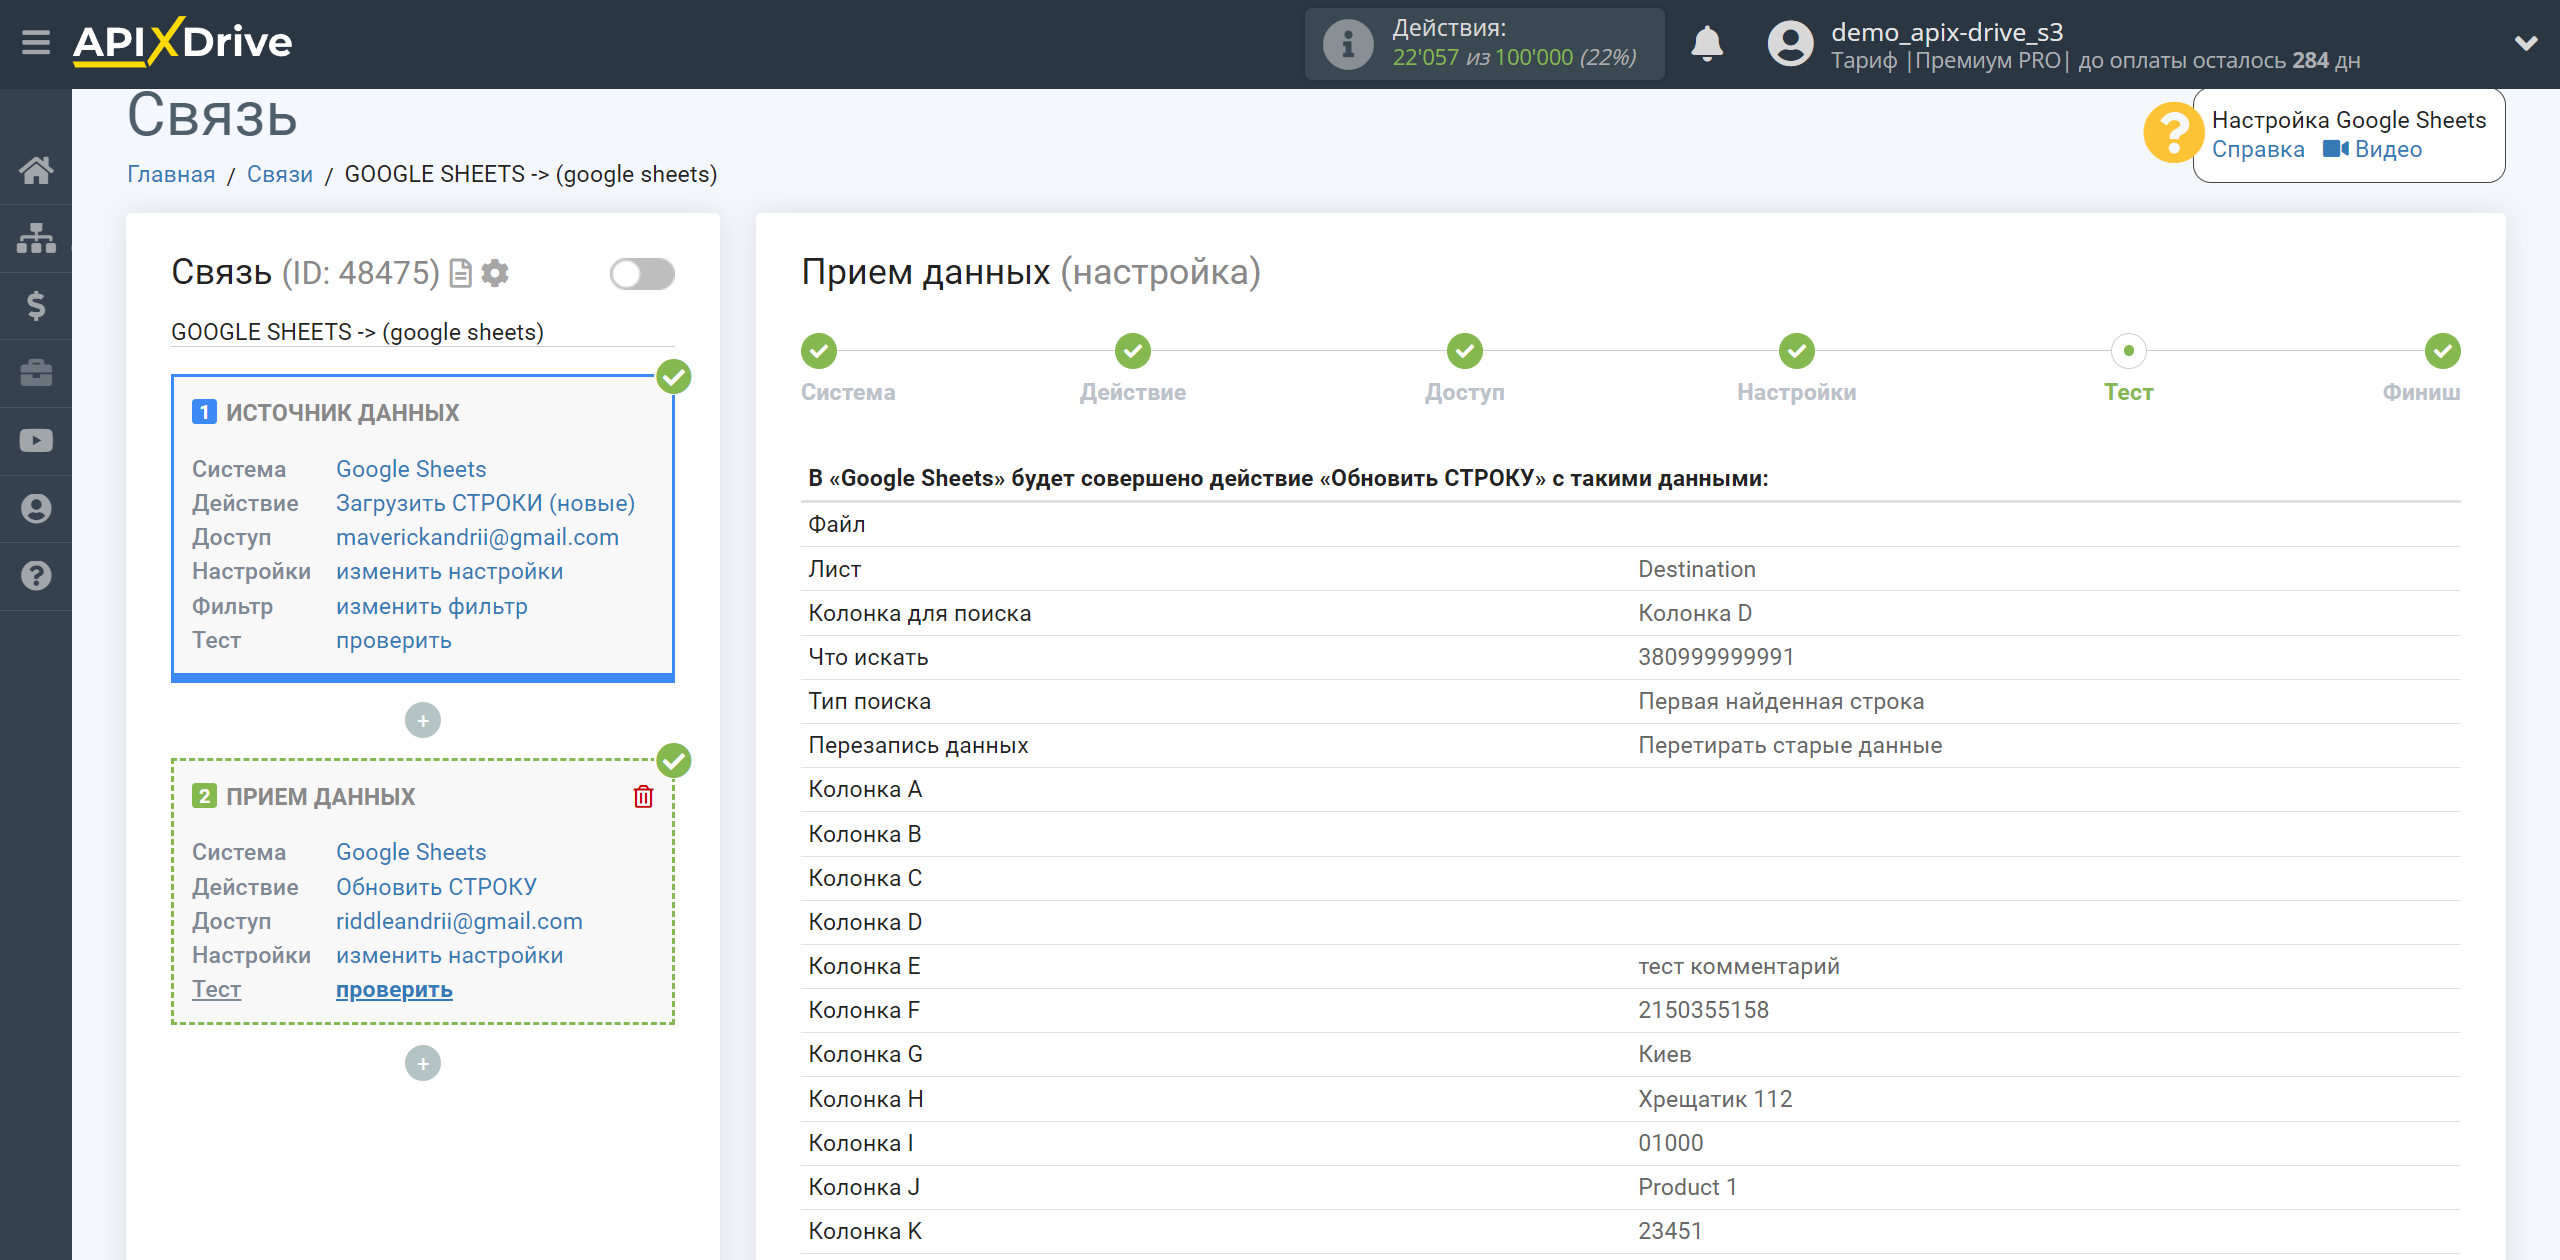Open connection settings gear icon

[495, 273]
